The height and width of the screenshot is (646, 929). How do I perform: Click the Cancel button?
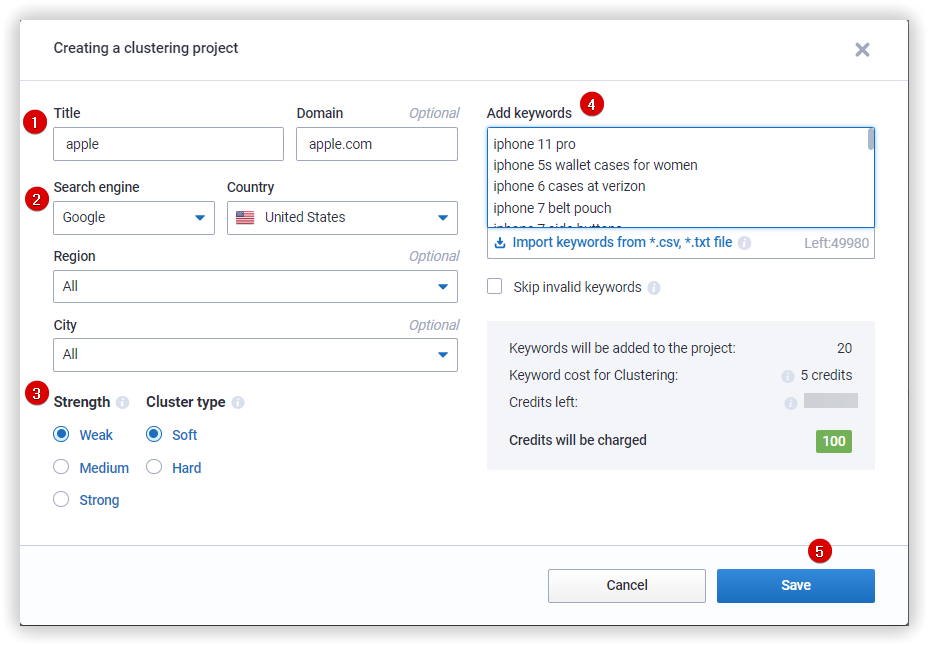click(x=627, y=586)
